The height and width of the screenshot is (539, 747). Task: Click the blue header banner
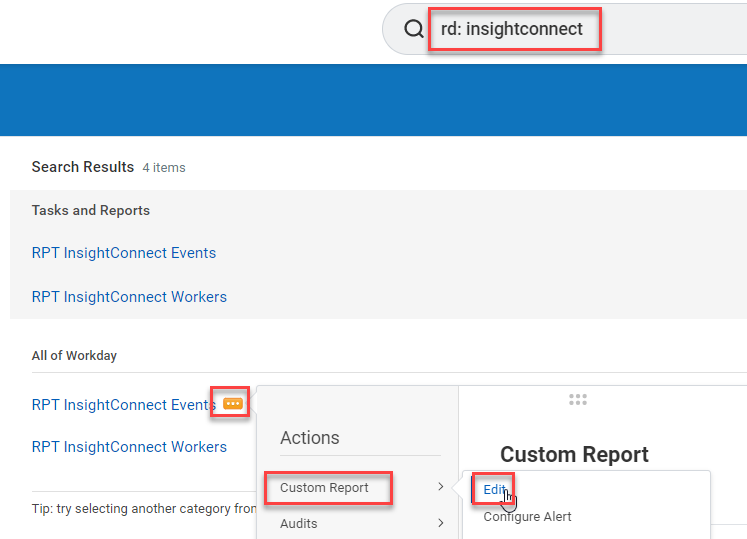pos(373,100)
